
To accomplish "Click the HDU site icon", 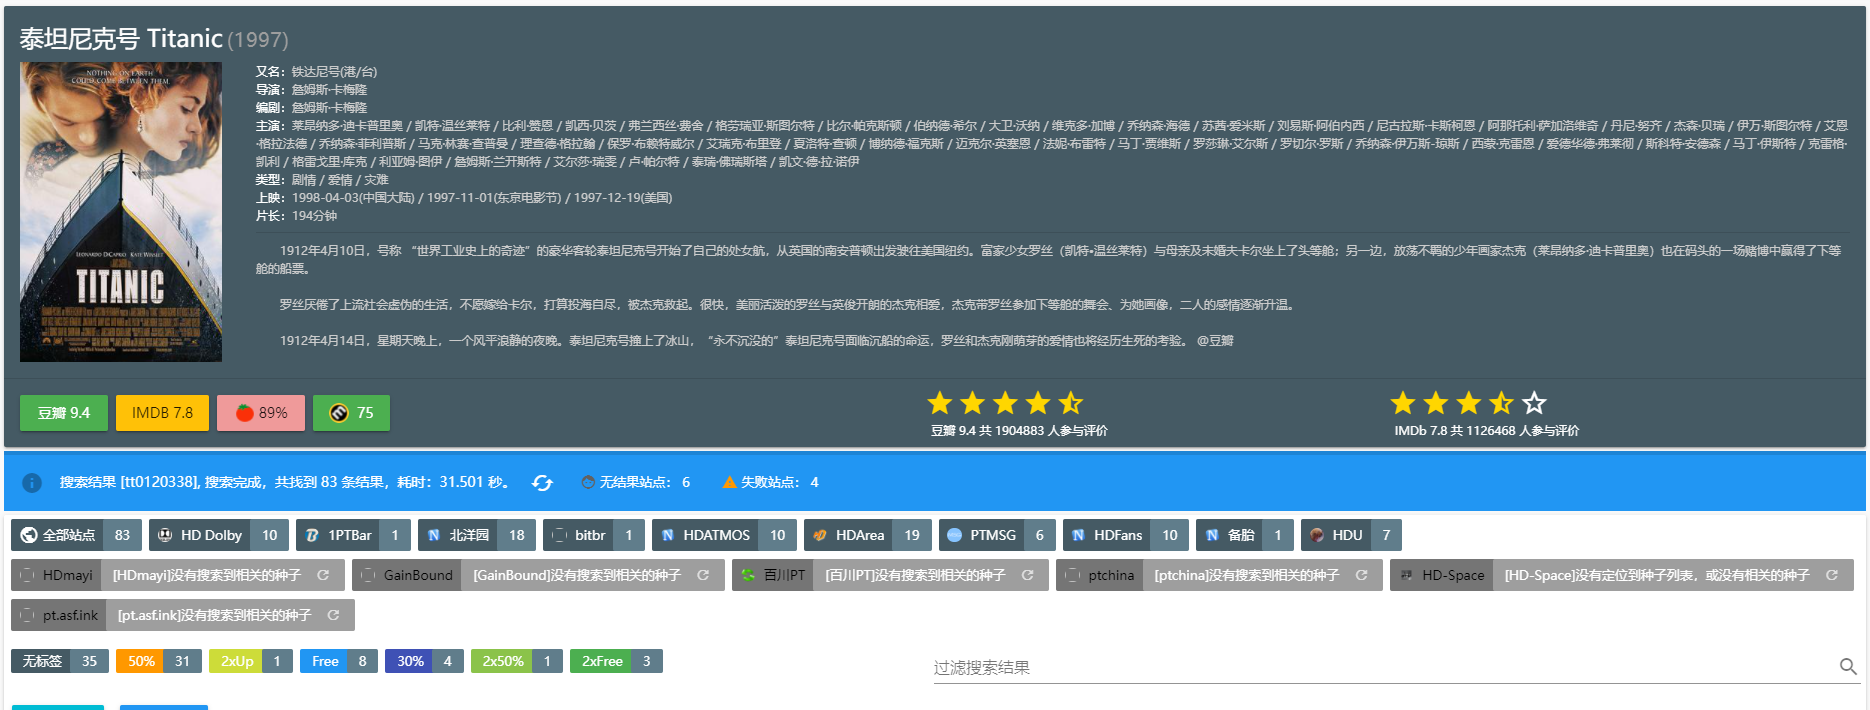I will [x=1317, y=535].
